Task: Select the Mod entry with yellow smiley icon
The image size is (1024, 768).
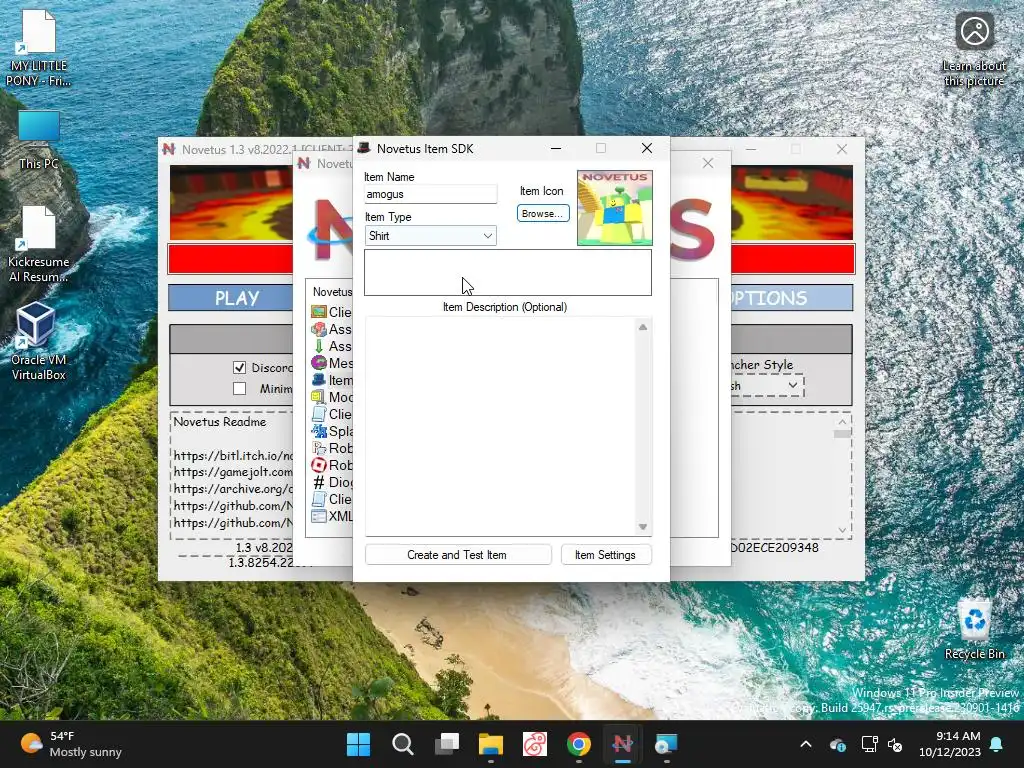Action: pos(332,397)
